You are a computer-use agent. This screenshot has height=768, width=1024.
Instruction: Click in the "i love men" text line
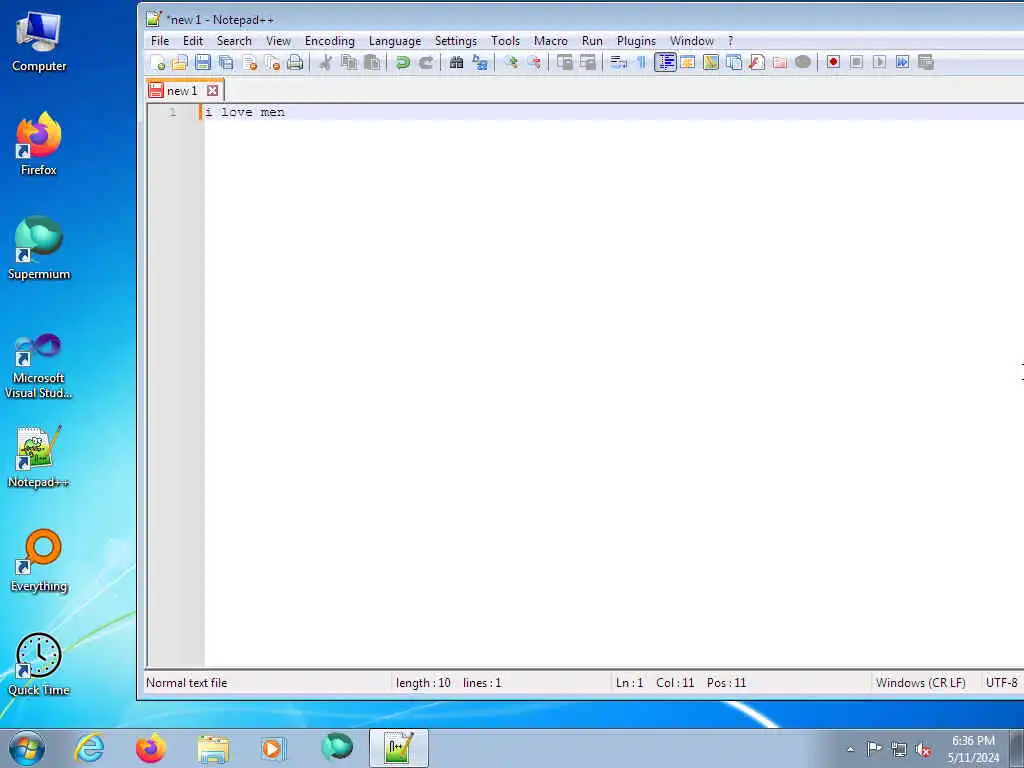[245, 112]
